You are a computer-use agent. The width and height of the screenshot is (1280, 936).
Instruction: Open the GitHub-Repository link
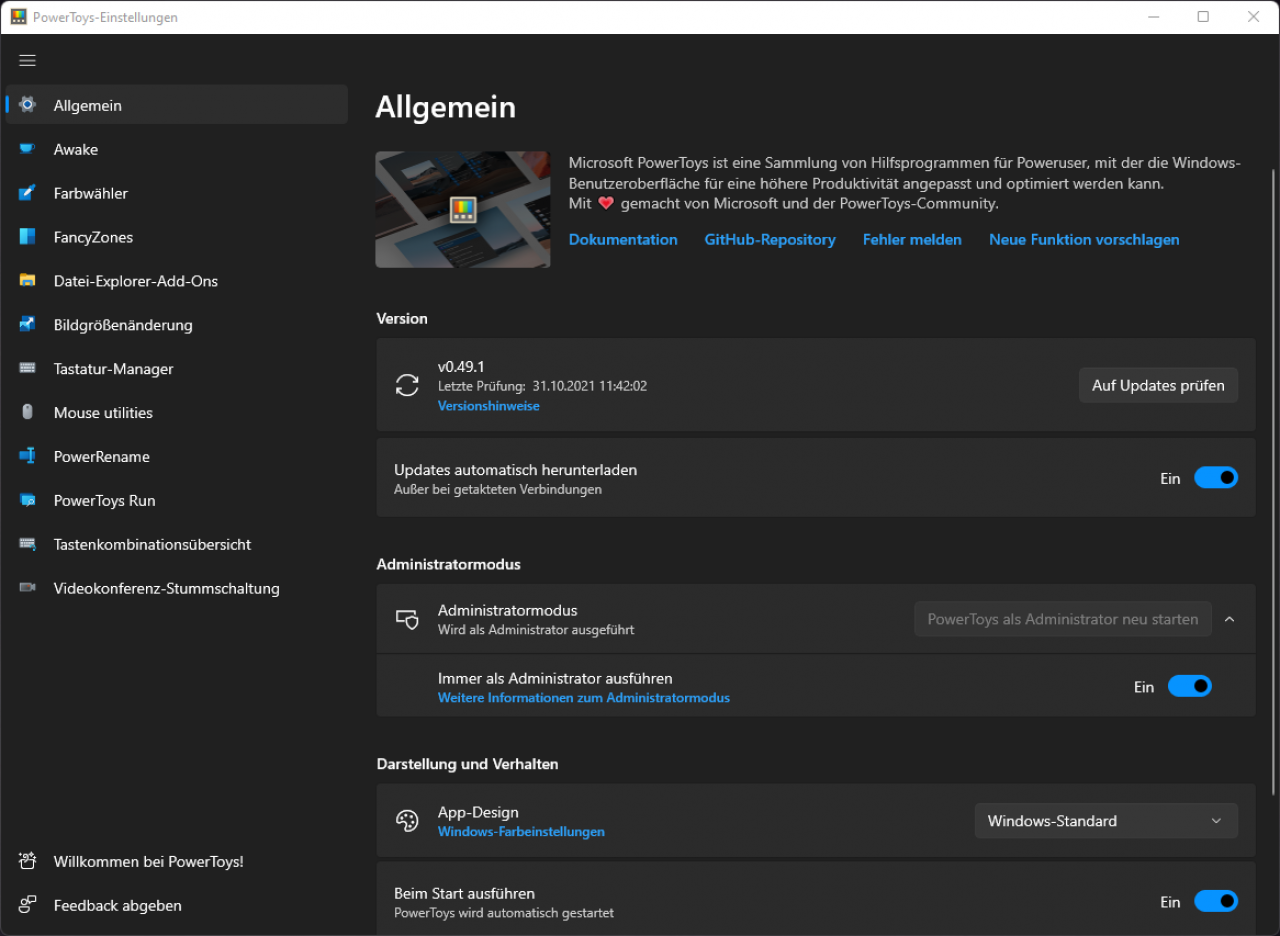click(x=770, y=240)
